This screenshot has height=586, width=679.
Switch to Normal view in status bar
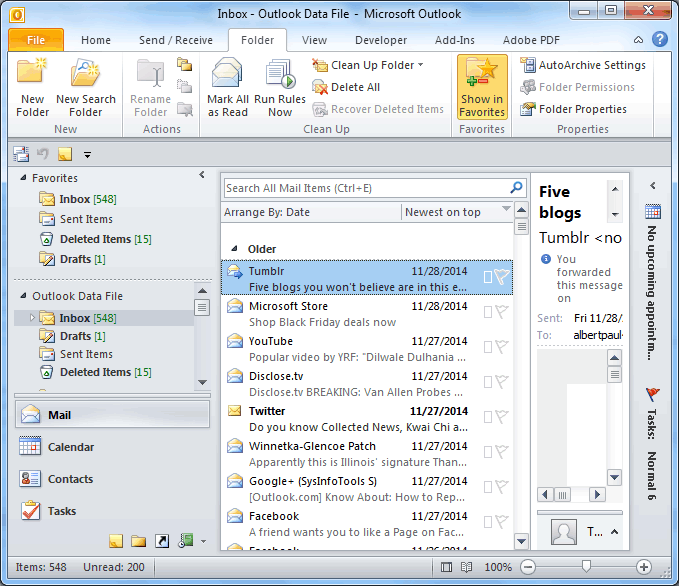[446, 567]
